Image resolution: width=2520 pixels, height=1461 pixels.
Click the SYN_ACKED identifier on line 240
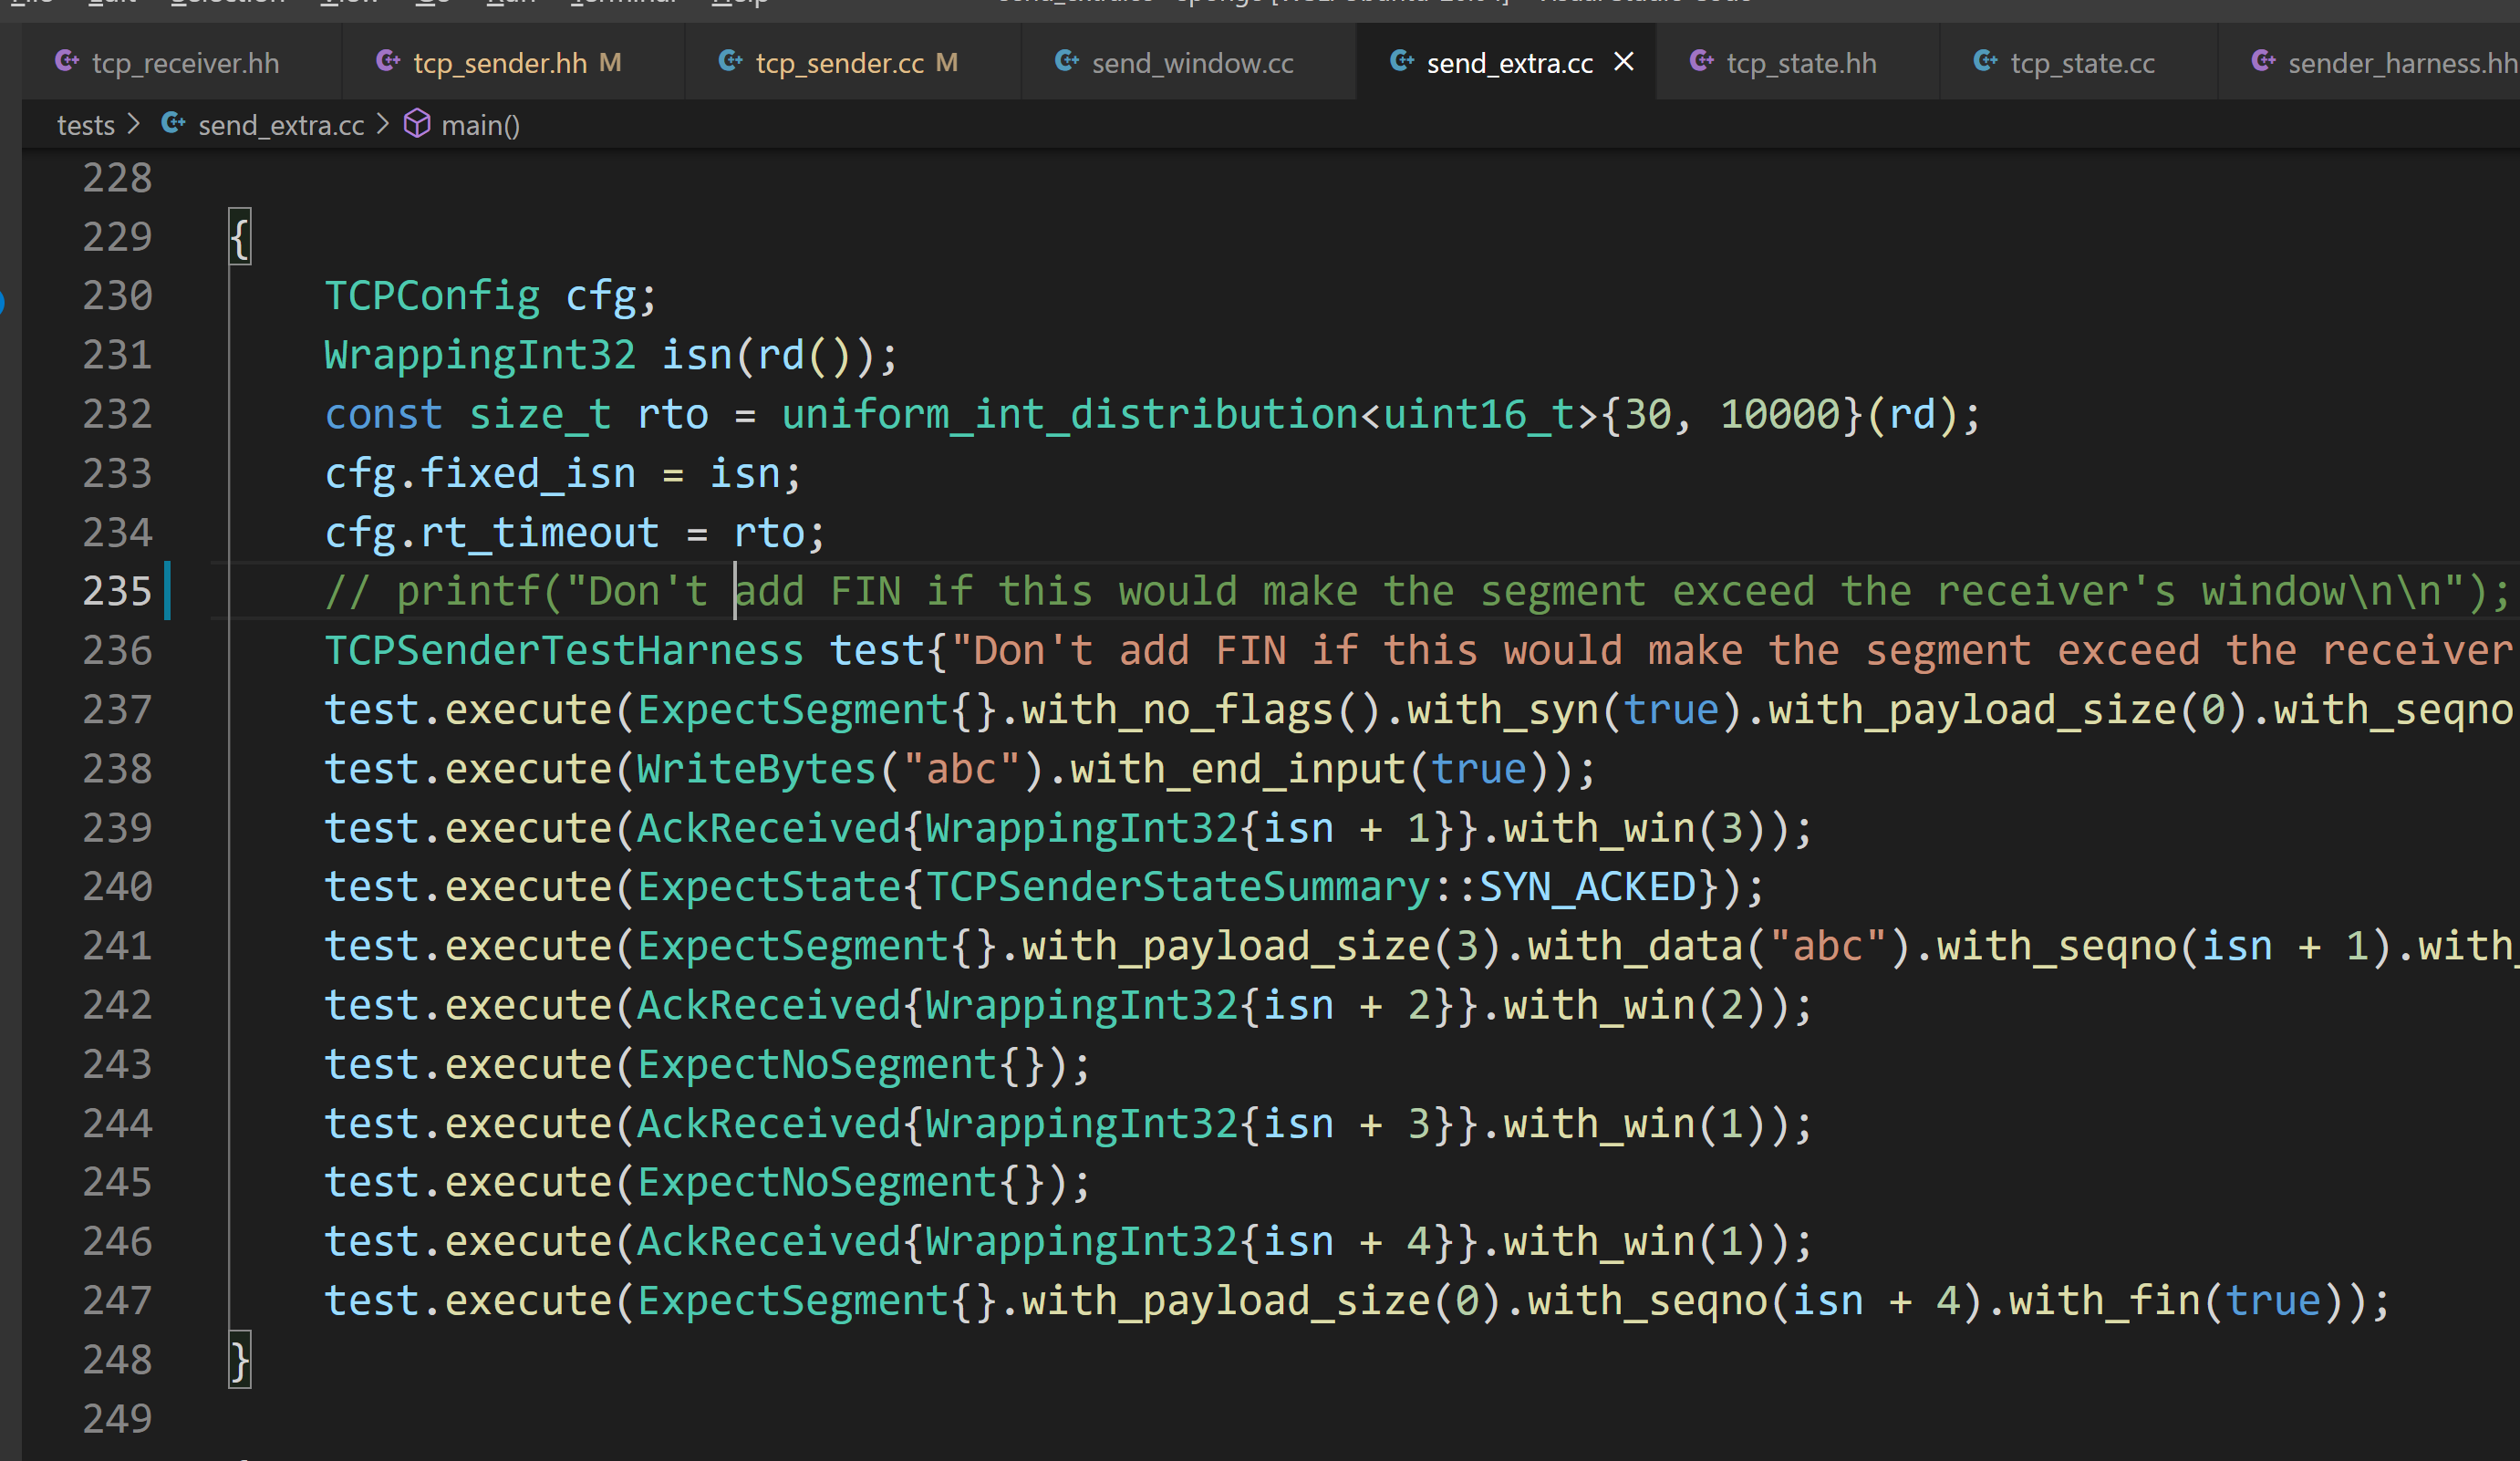tap(1587, 888)
